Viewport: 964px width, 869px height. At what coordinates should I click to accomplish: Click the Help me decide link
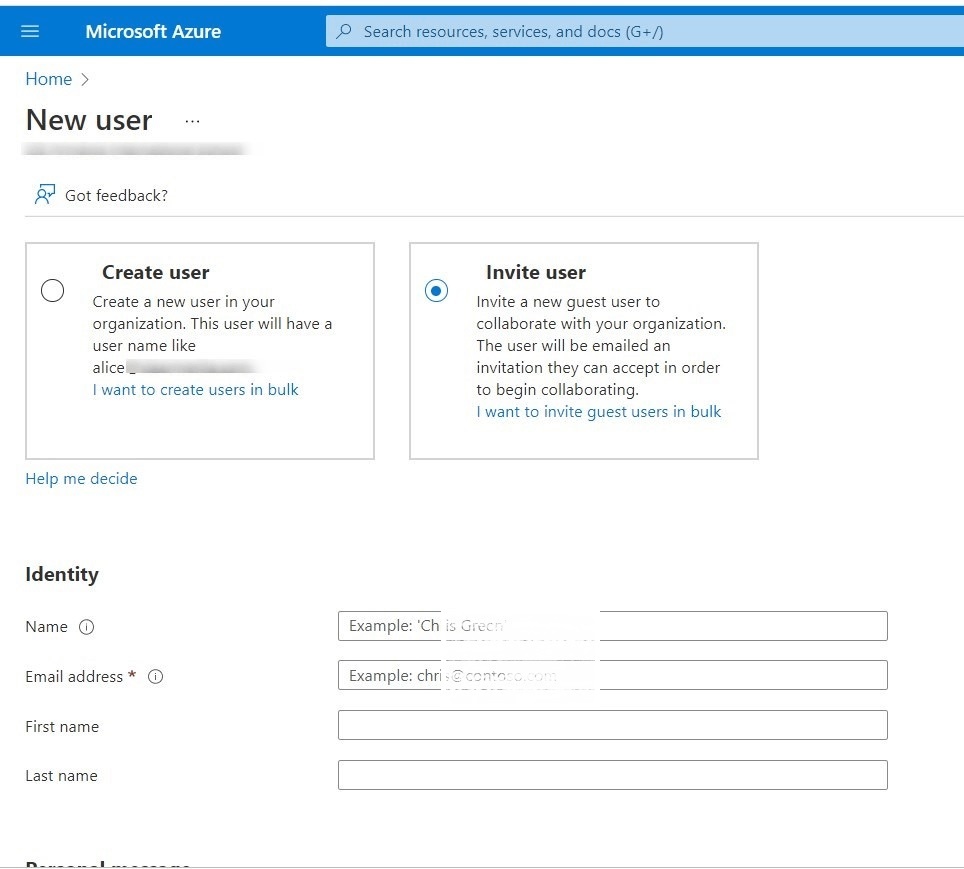tap(81, 478)
